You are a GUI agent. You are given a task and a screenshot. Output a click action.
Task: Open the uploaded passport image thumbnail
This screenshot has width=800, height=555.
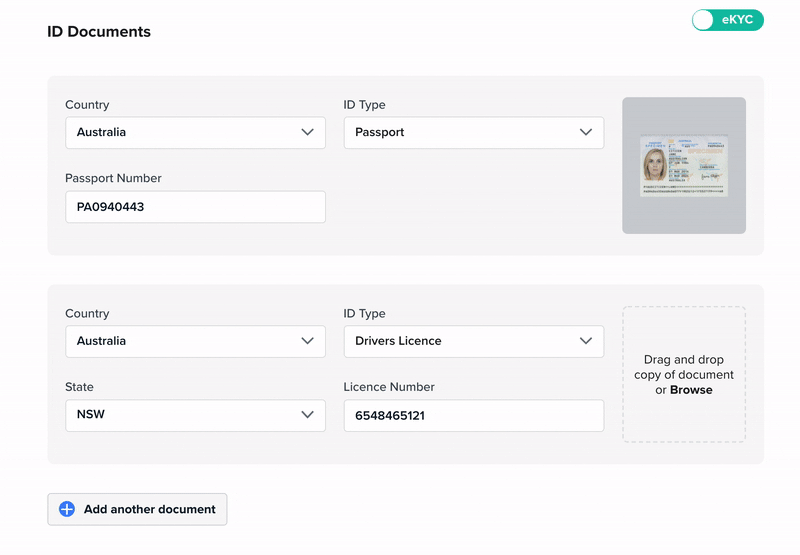point(684,165)
